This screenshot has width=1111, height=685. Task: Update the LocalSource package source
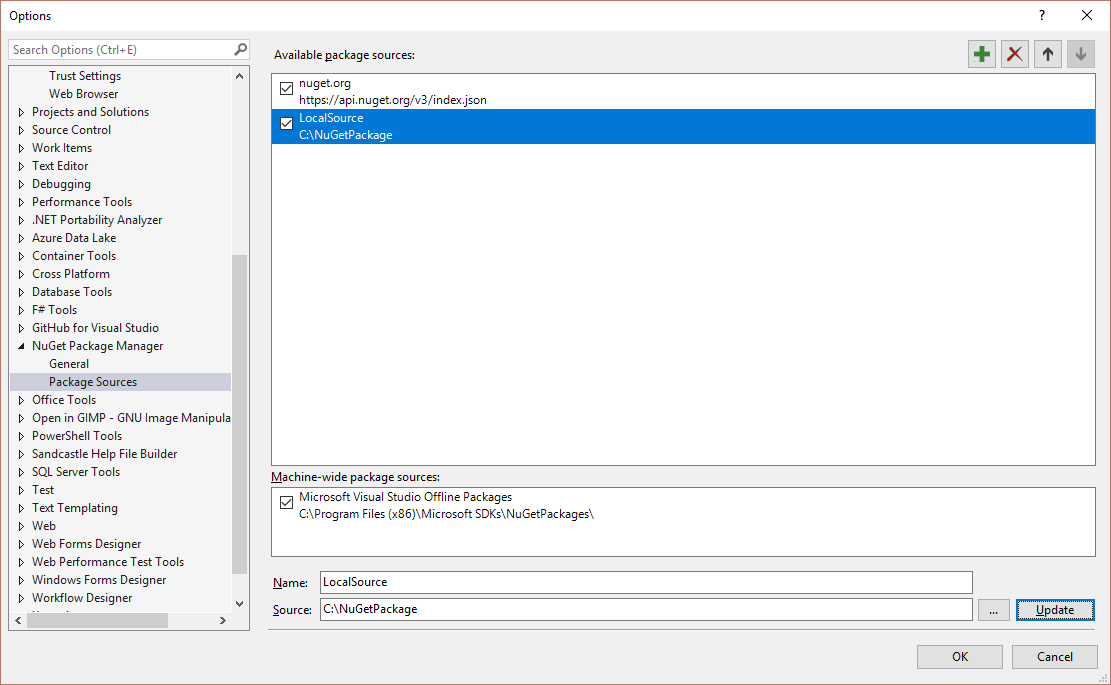(x=1055, y=609)
